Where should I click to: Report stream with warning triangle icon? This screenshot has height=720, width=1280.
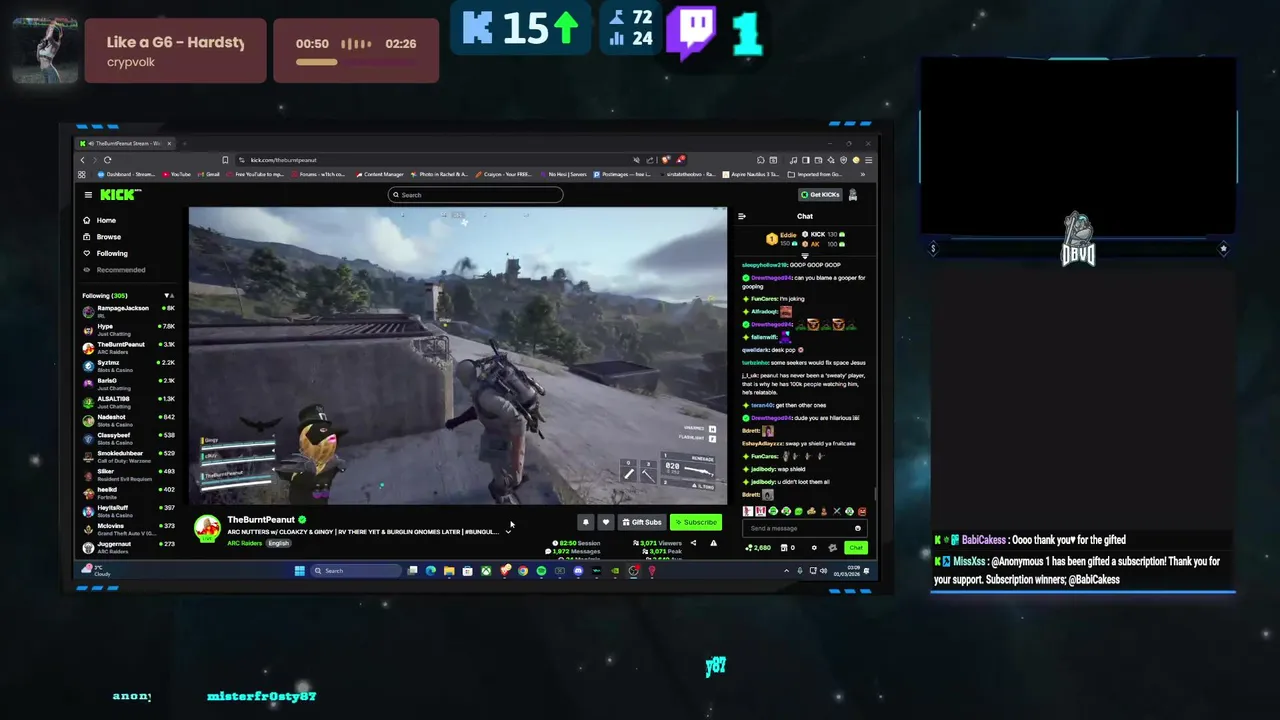click(x=714, y=543)
